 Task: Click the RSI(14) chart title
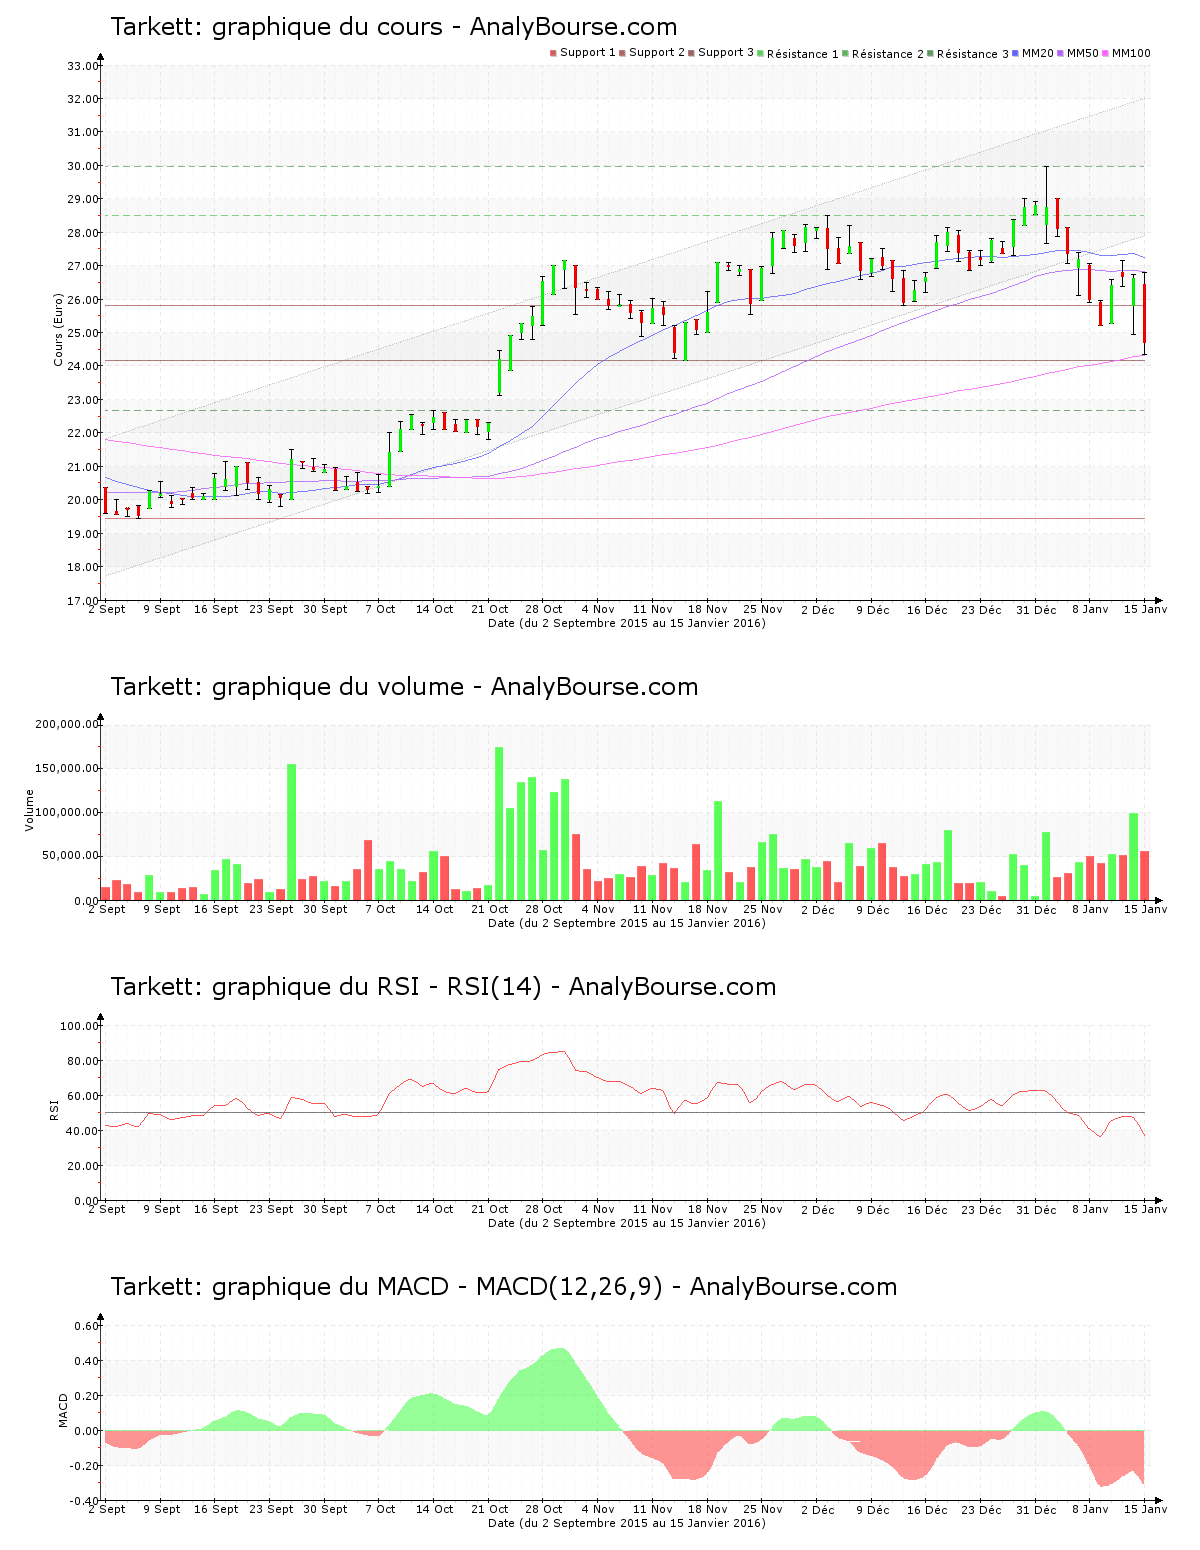444,987
